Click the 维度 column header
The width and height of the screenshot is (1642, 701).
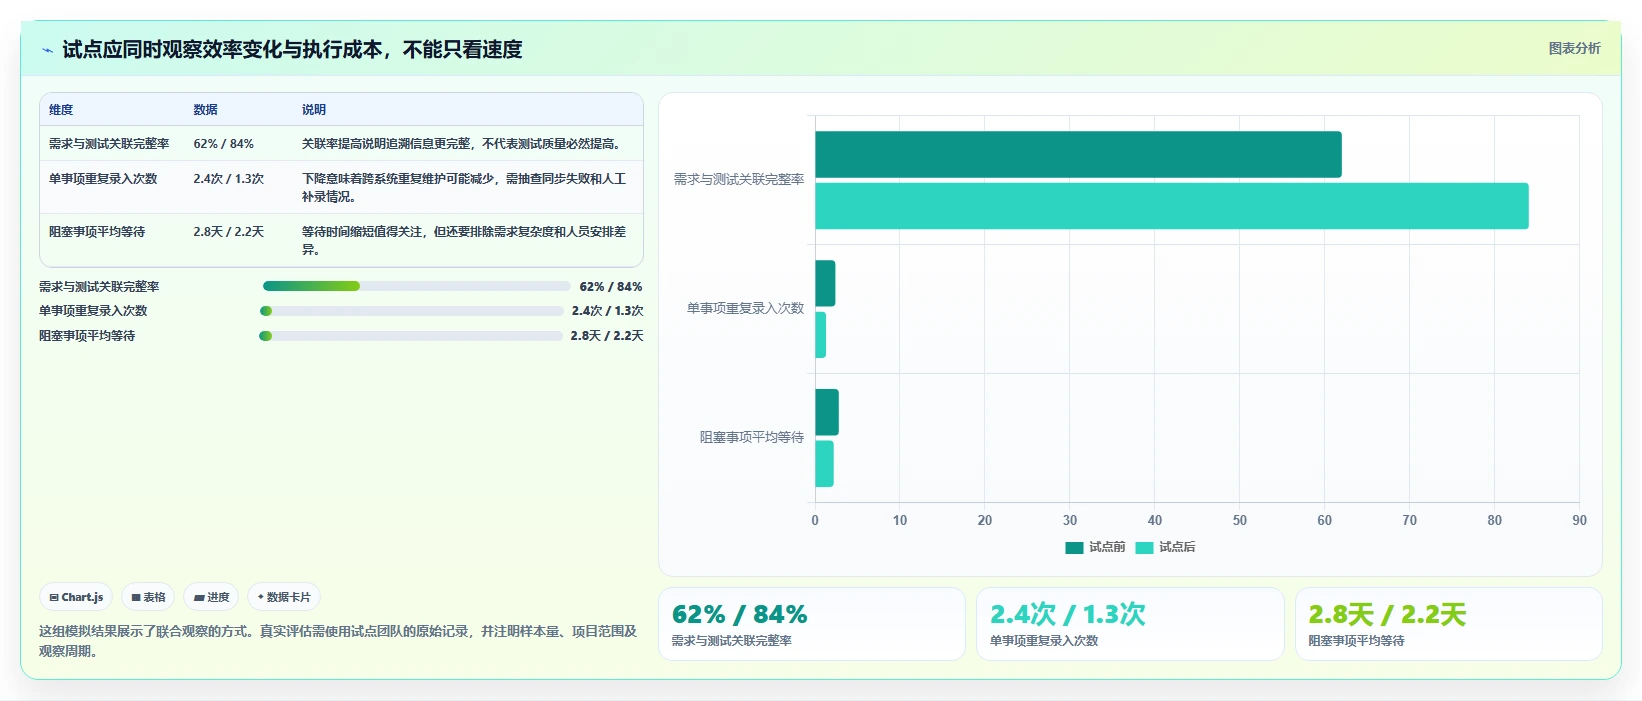tap(61, 110)
